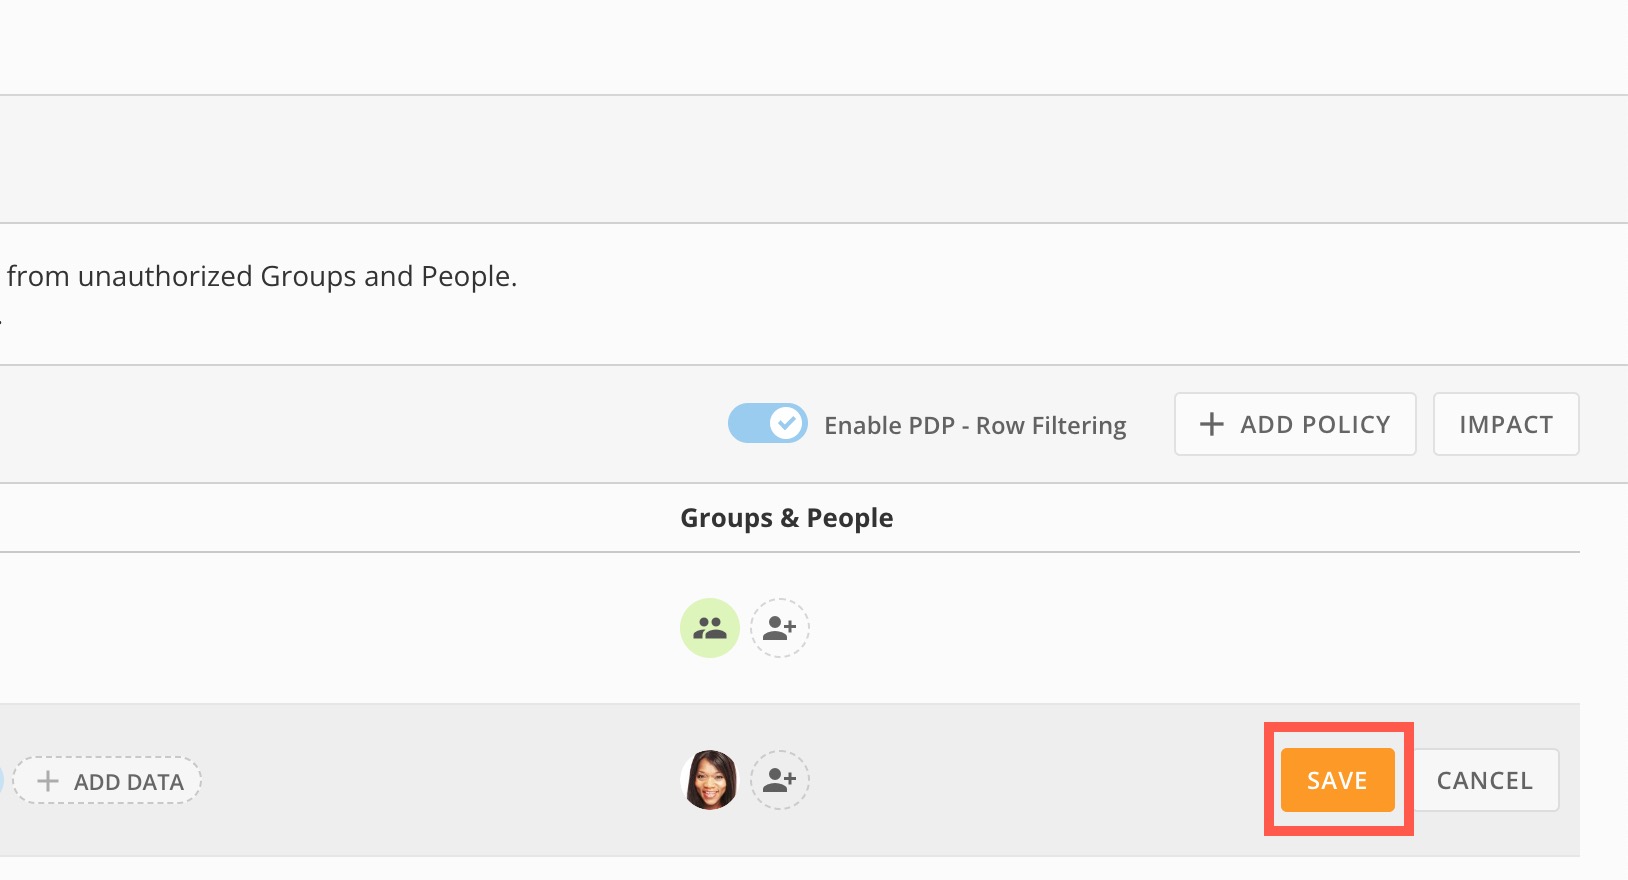
Task: Click the woman's avatar photo
Action: [710, 780]
